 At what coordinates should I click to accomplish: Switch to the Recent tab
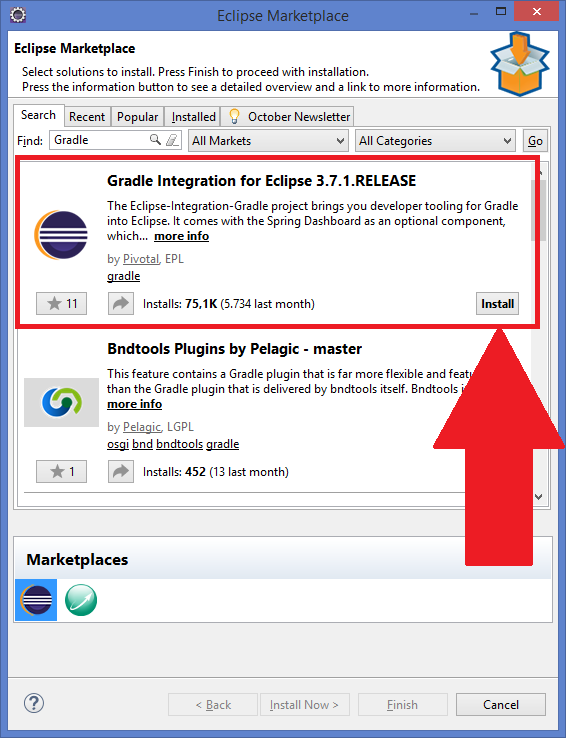pos(87,117)
